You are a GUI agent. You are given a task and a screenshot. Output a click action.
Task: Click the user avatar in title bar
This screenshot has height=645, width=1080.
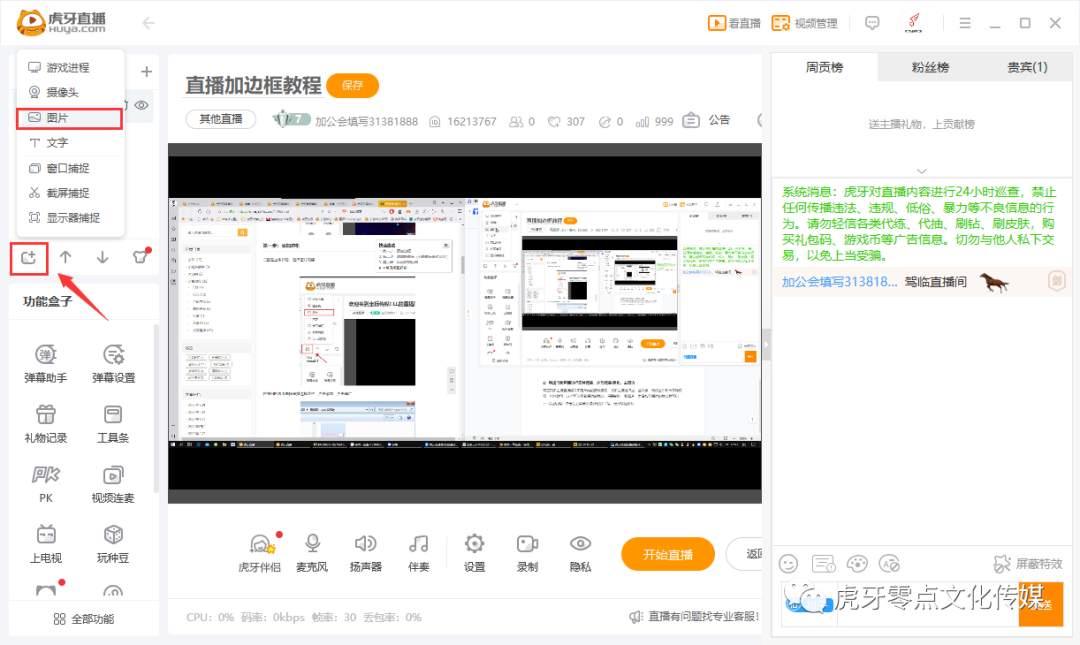[x=913, y=23]
